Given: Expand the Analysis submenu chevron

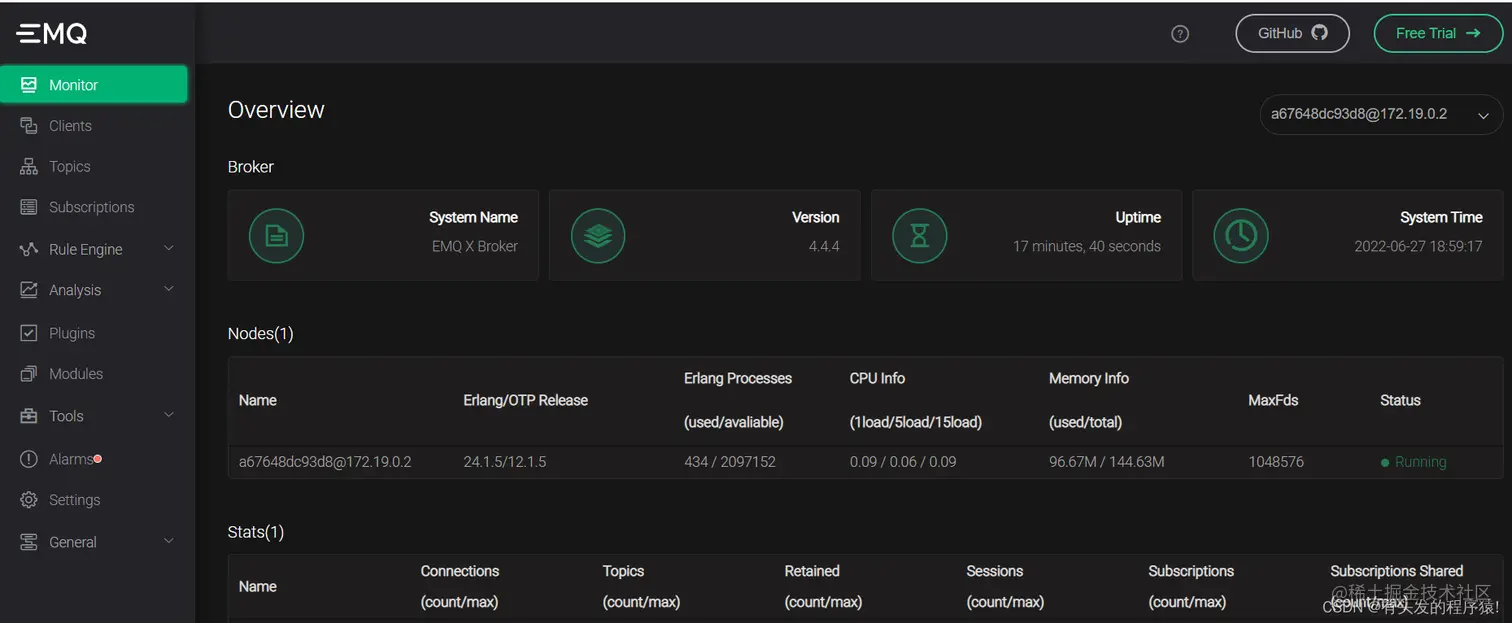Looking at the screenshot, I should pyautogui.click(x=168, y=289).
